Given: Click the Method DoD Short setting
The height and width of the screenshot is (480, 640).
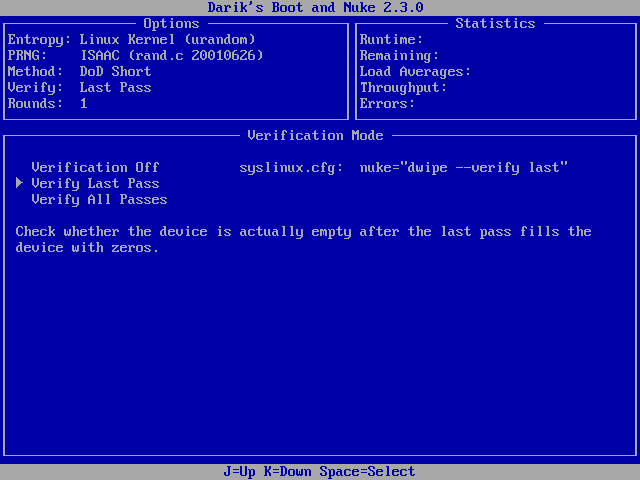Looking at the screenshot, I should pyautogui.click(x=79, y=71).
